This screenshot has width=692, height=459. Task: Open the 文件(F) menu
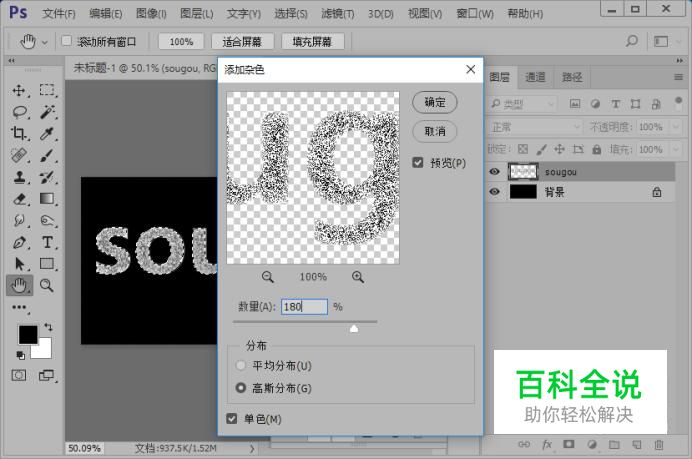[x=59, y=14]
